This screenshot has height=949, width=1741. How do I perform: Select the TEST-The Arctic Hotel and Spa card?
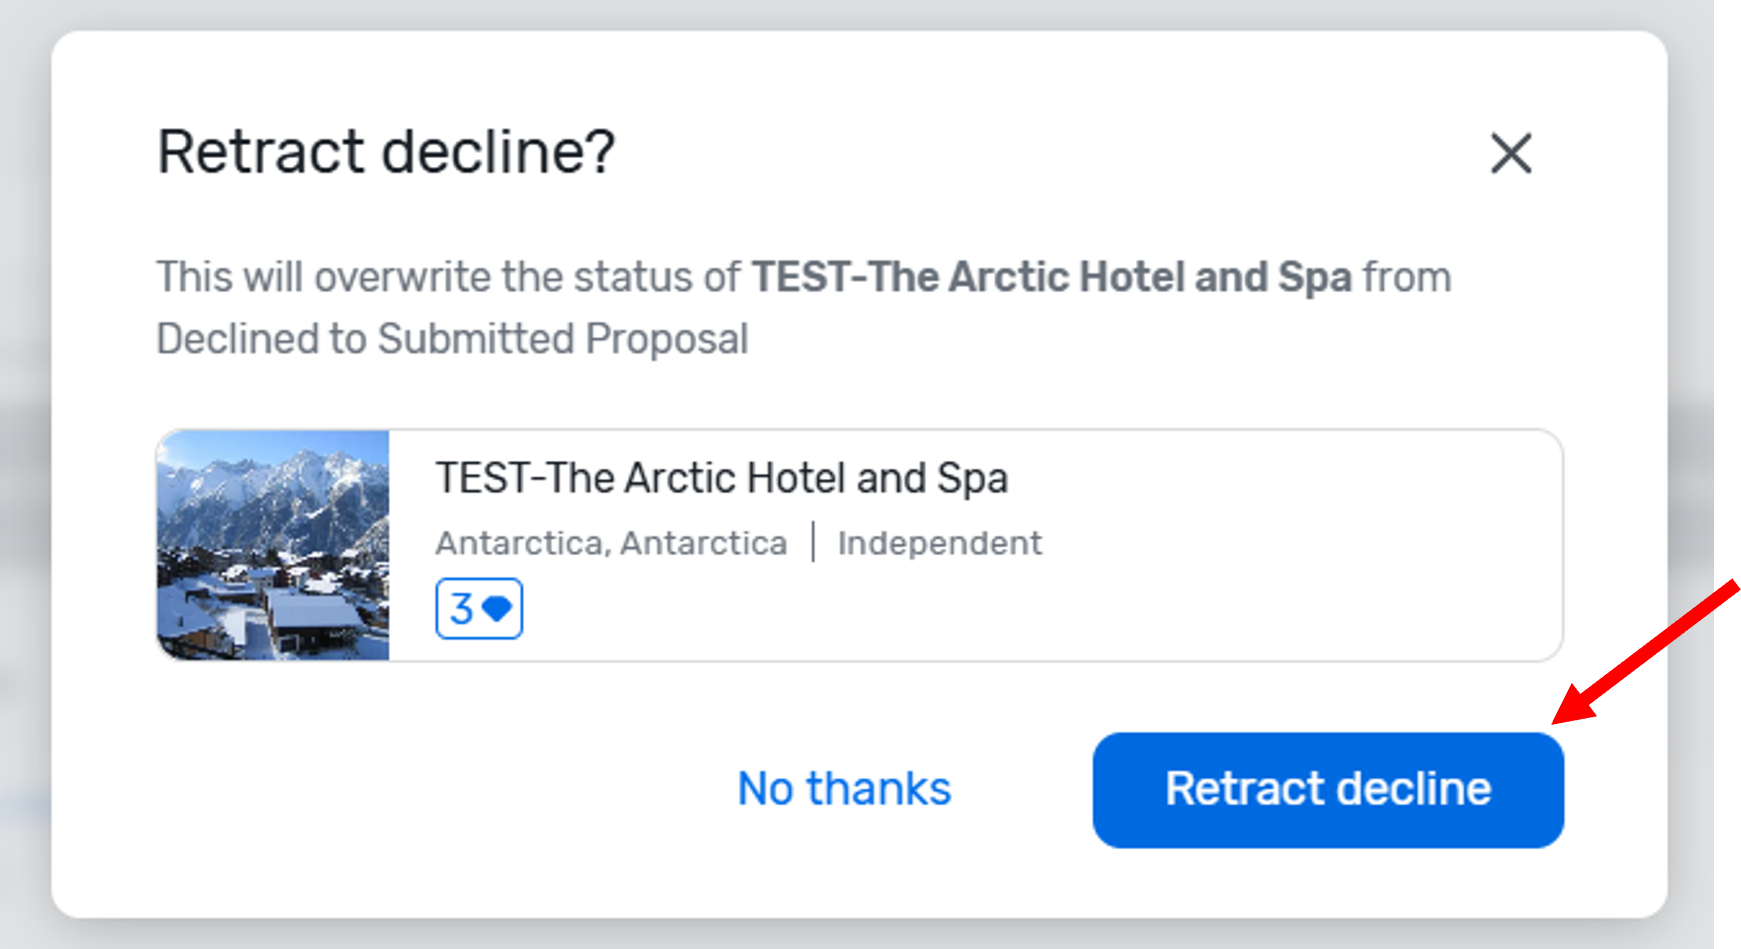pos(860,545)
